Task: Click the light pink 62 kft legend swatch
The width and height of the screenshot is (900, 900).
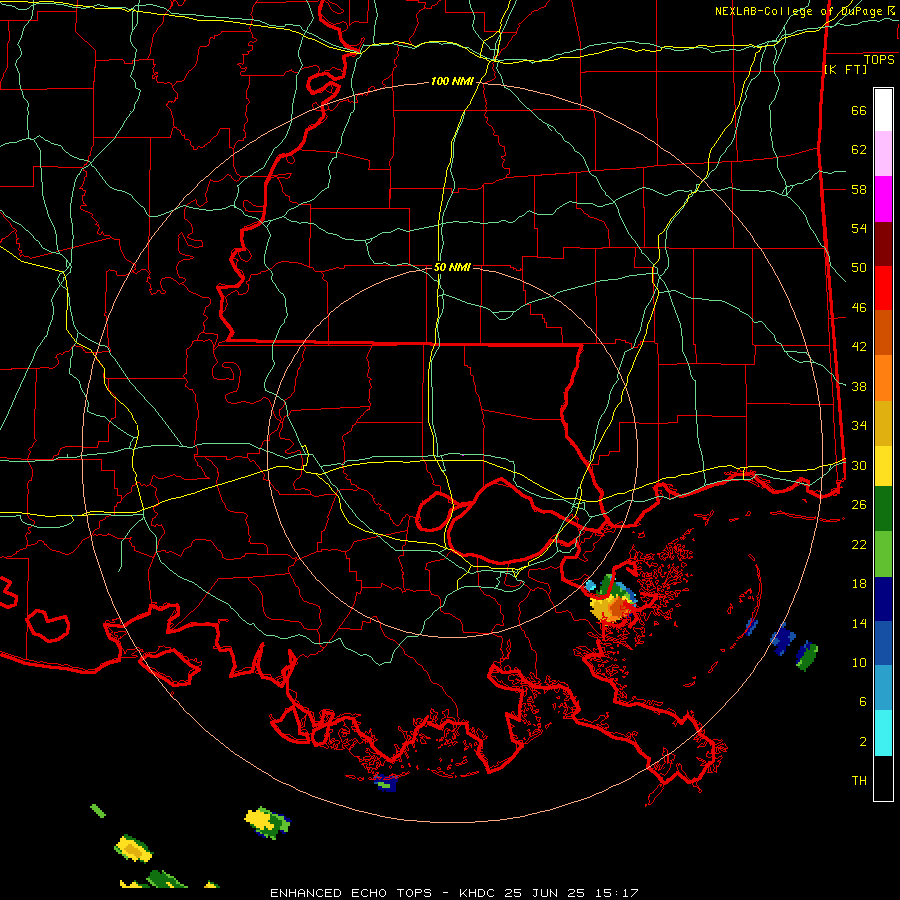Action: [x=883, y=154]
